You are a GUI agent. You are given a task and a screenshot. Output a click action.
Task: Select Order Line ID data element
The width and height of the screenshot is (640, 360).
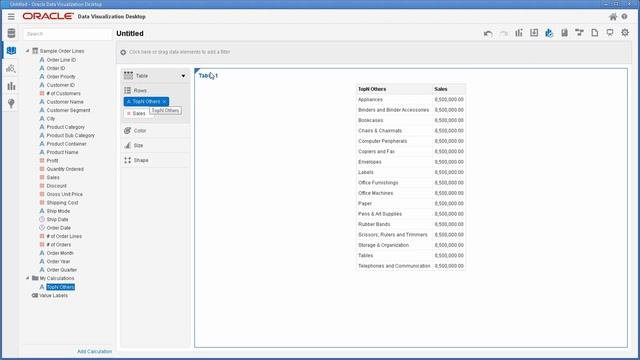(61, 60)
